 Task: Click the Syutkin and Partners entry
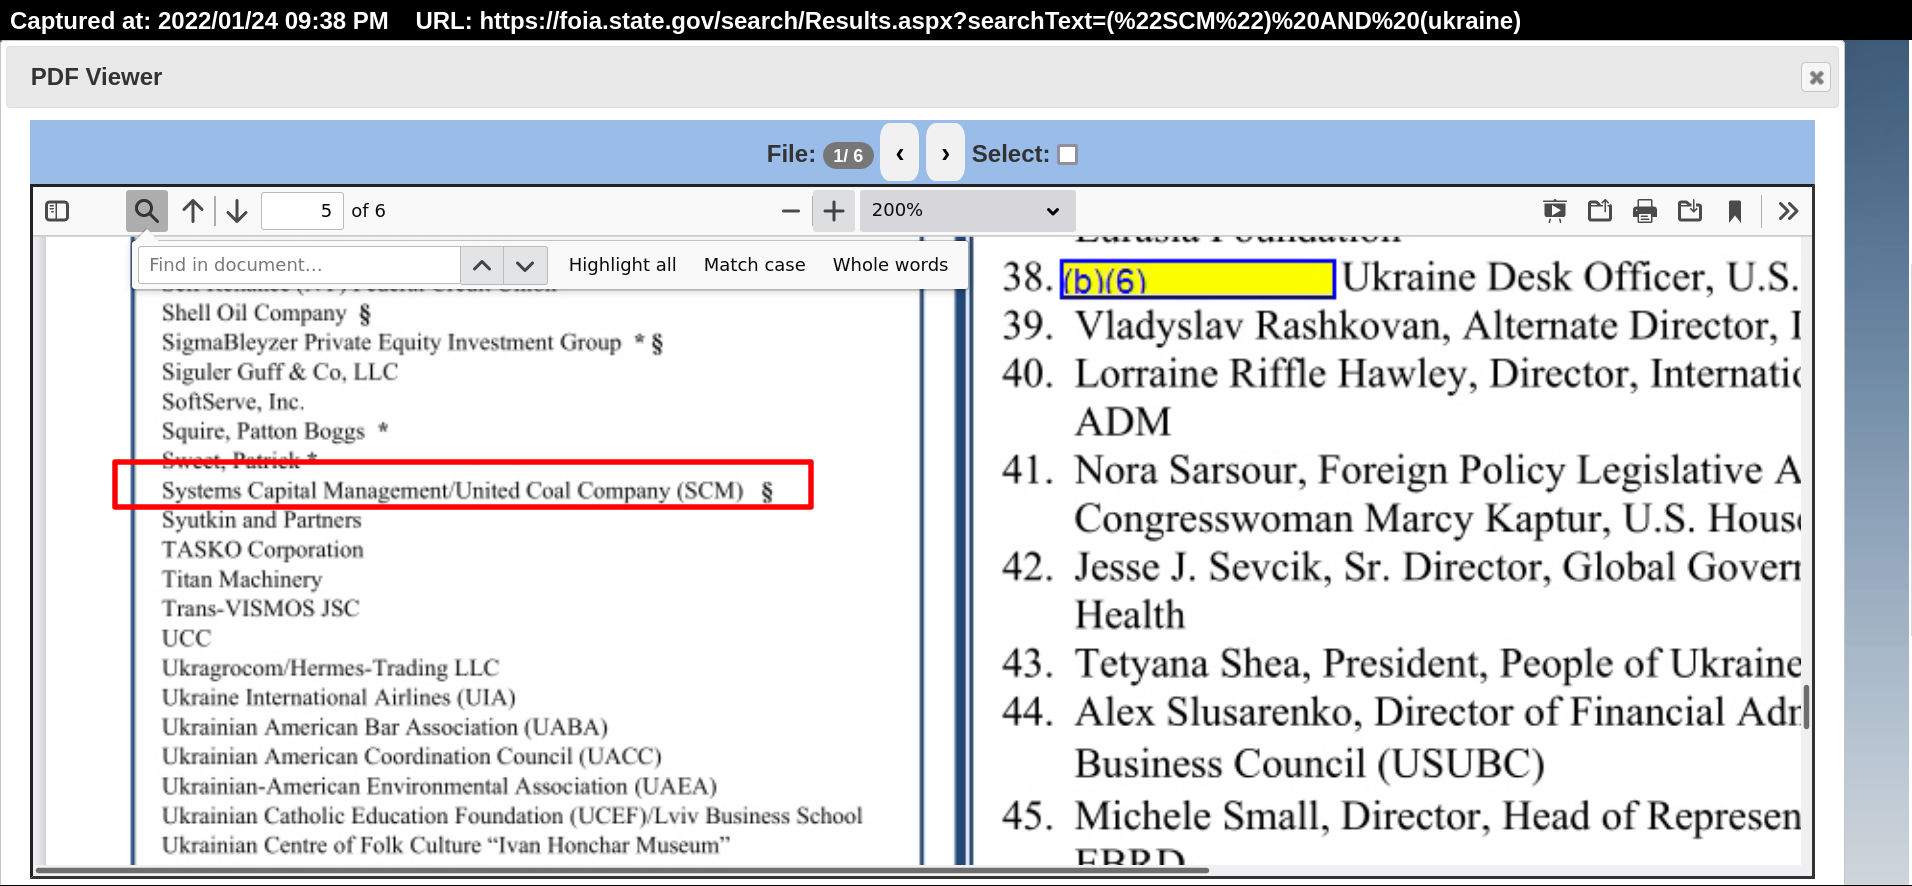coord(261,520)
